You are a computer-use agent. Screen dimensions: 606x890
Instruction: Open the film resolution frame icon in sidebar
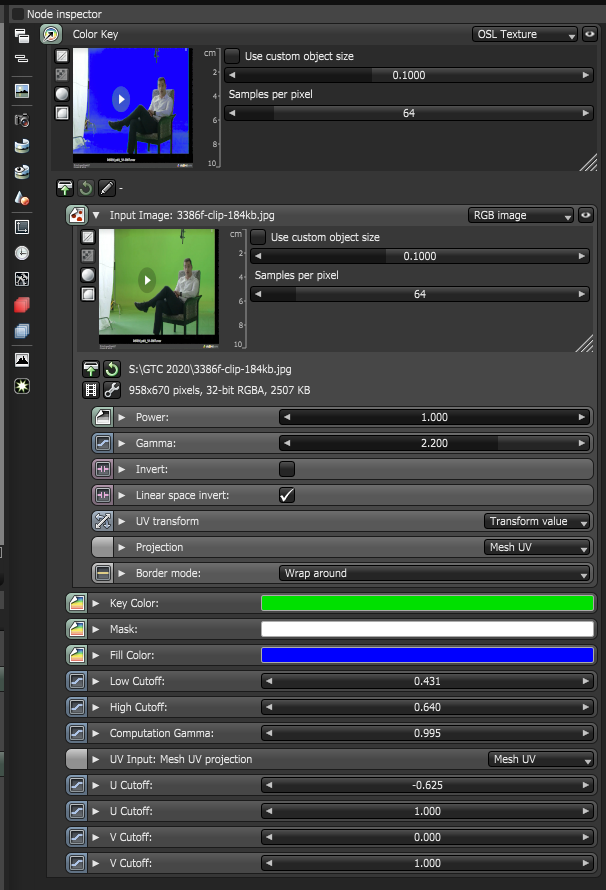[x=22, y=227]
